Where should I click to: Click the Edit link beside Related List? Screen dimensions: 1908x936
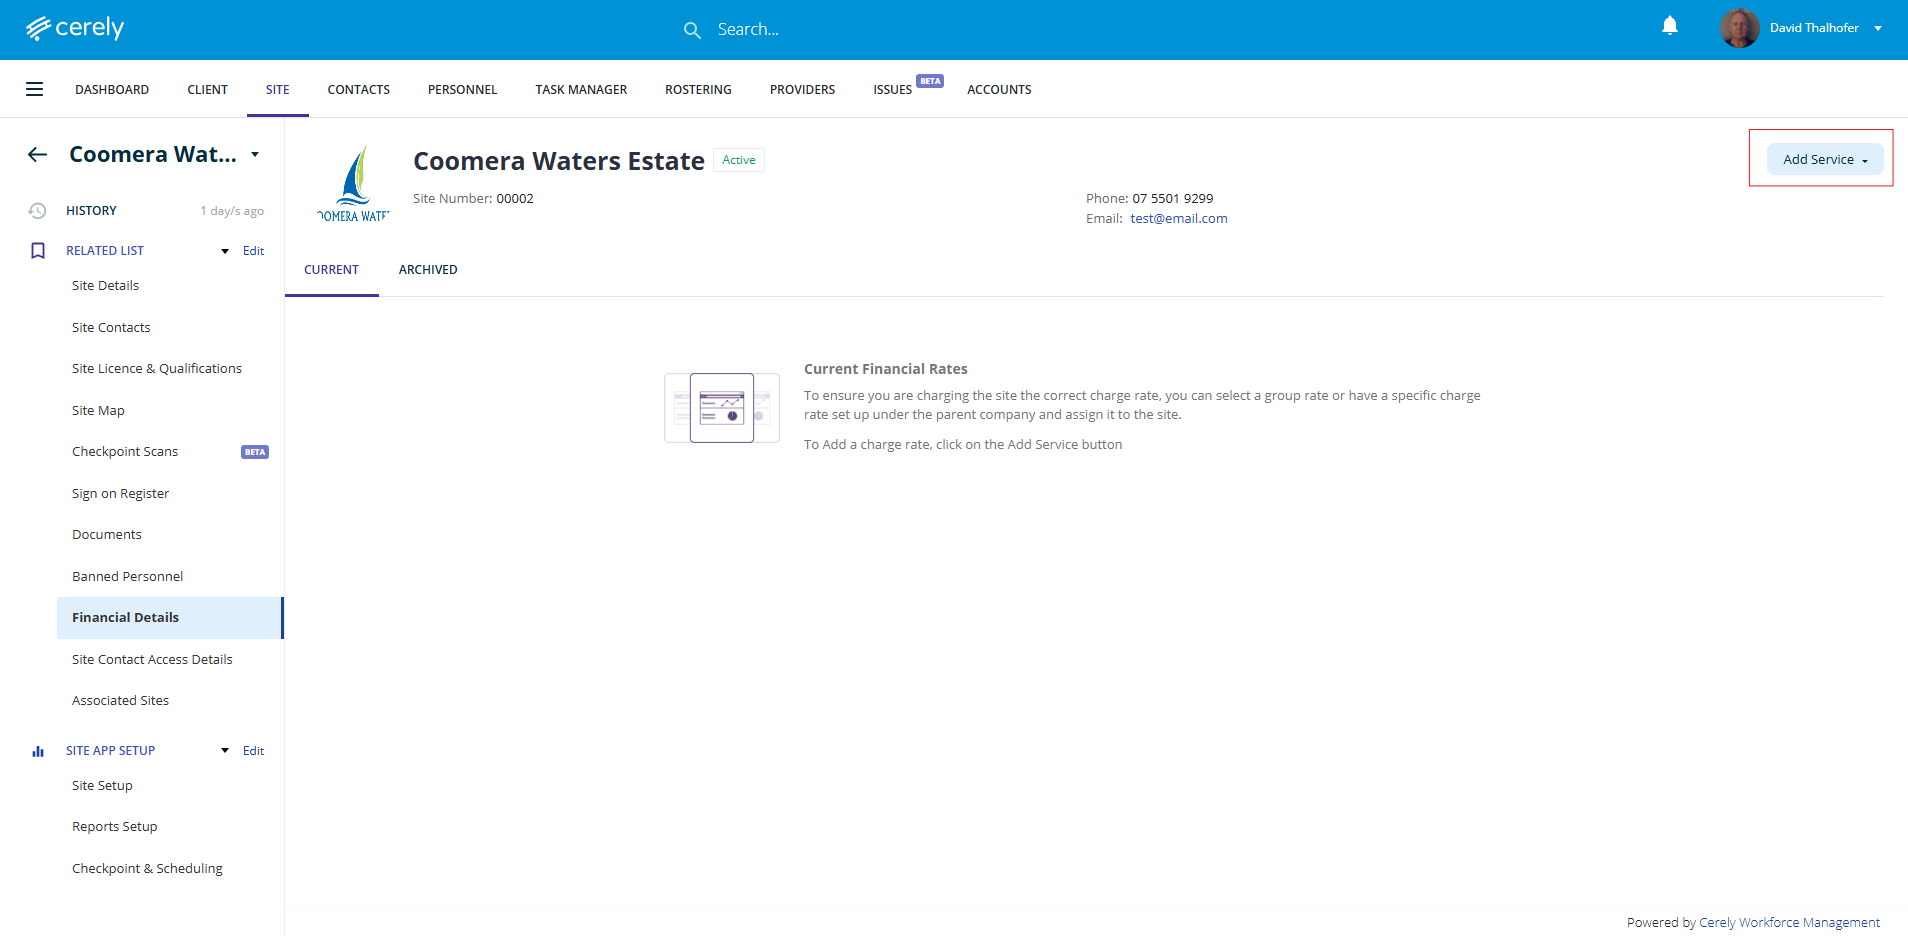[x=254, y=251]
